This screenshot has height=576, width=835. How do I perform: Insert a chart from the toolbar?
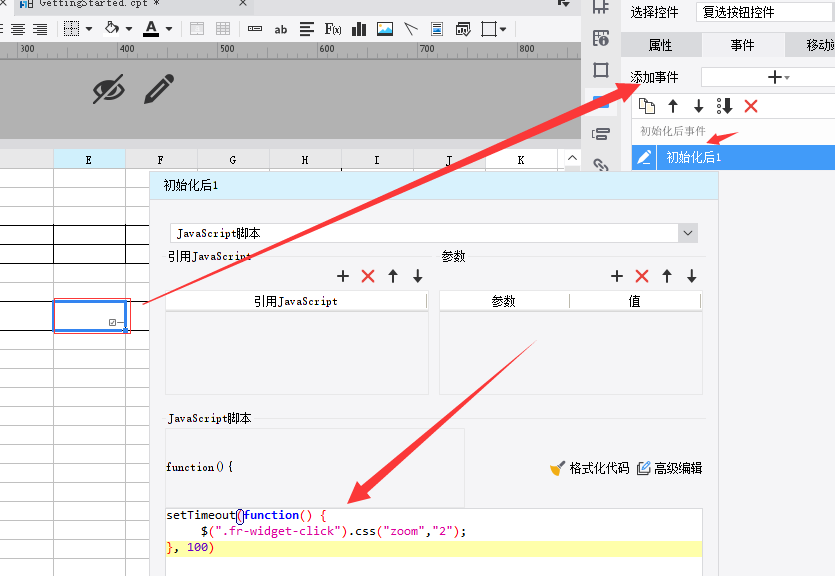359,29
